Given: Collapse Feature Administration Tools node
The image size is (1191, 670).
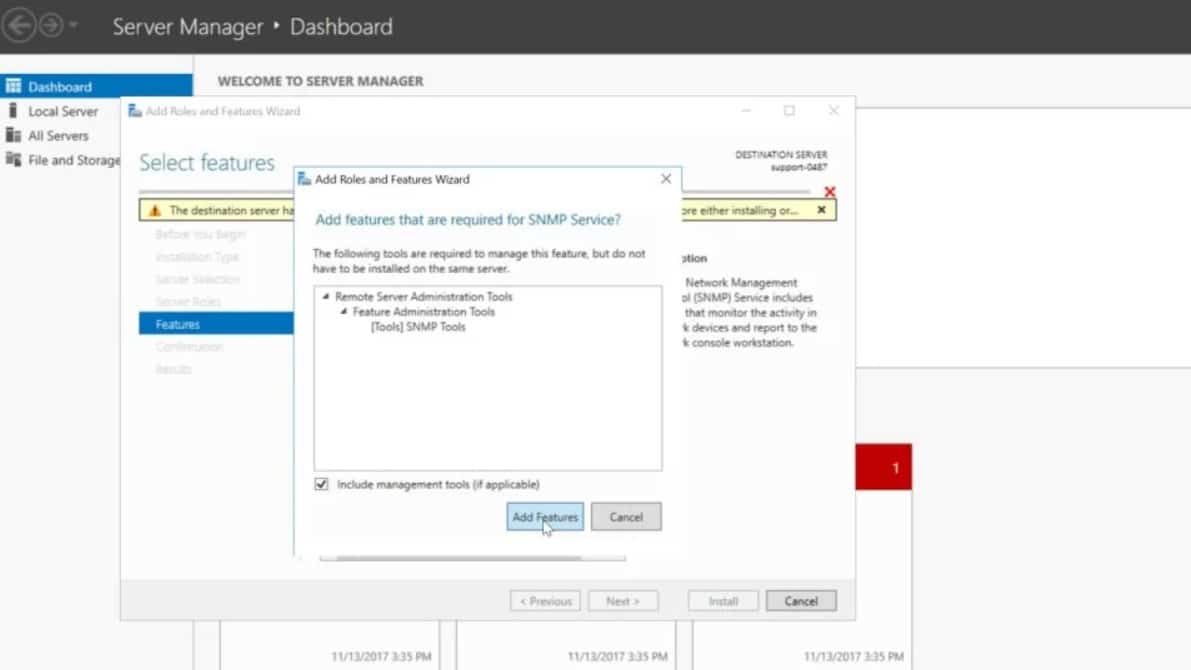Looking at the screenshot, I should click(x=343, y=311).
